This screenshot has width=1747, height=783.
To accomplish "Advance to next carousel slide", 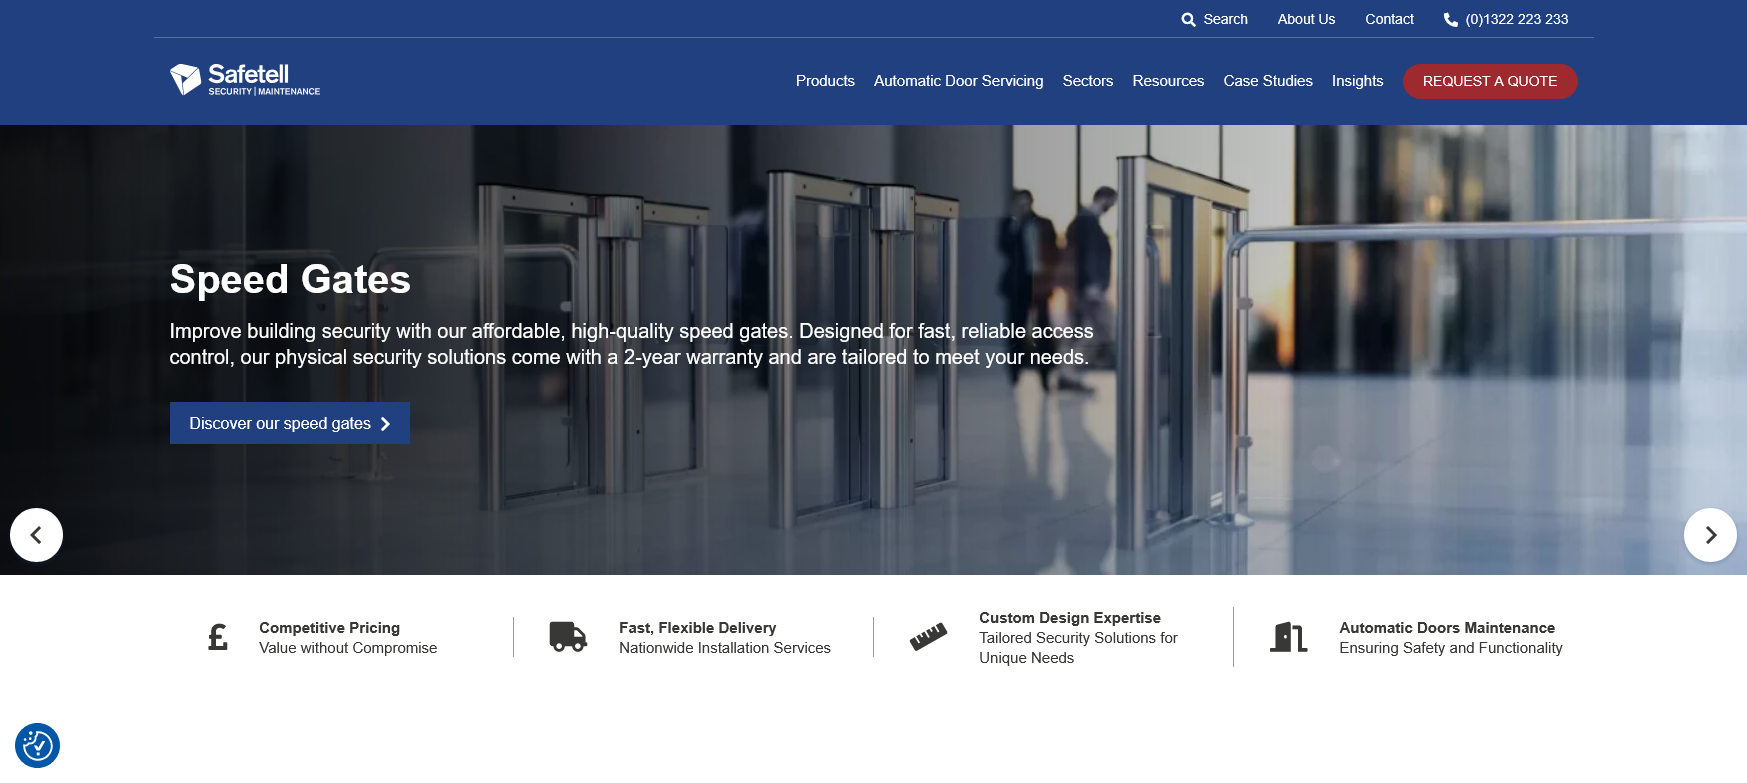I will [x=1710, y=535].
